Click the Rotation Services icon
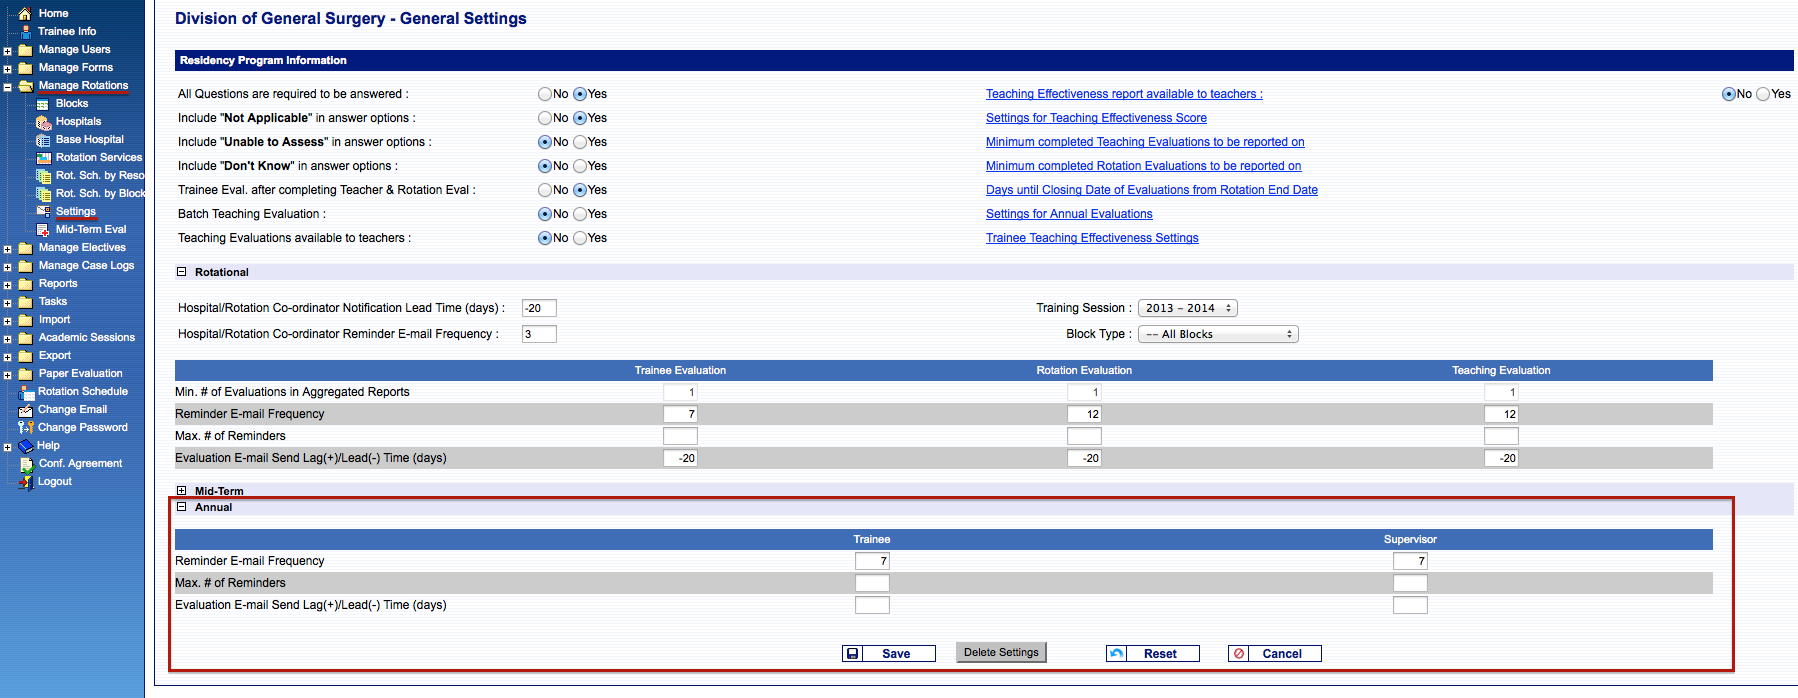This screenshot has width=1798, height=698. pyautogui.click(x=44, y=158)
